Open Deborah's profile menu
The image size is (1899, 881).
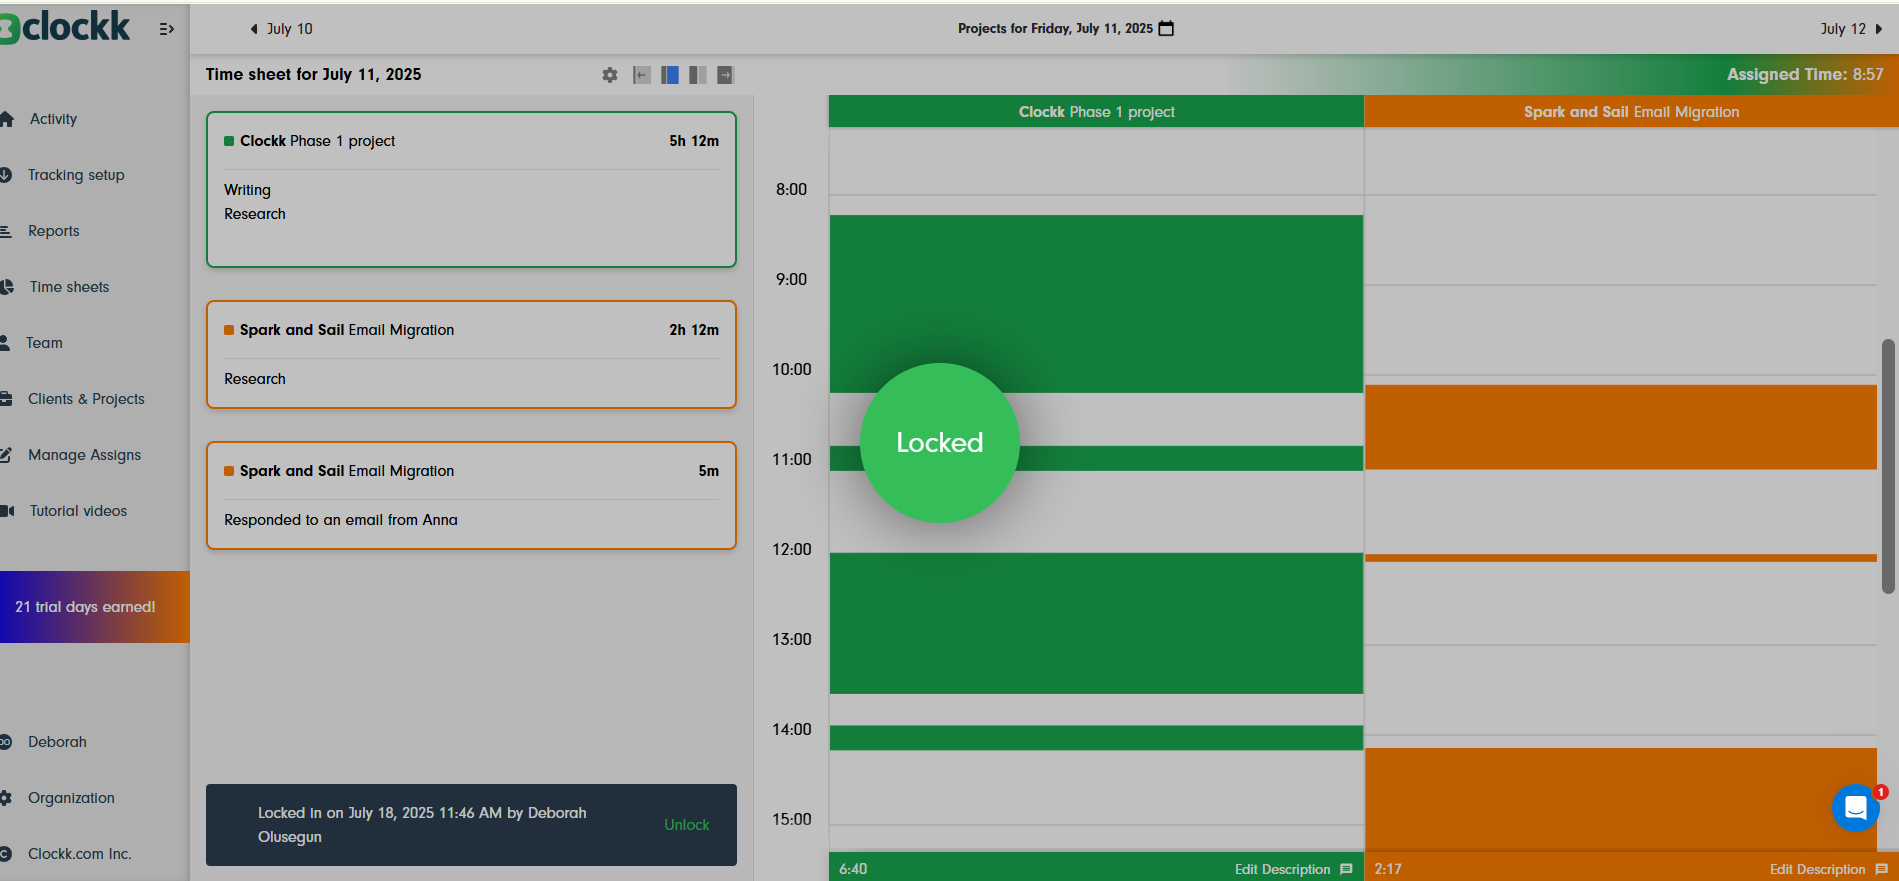[x=57, y=742]
